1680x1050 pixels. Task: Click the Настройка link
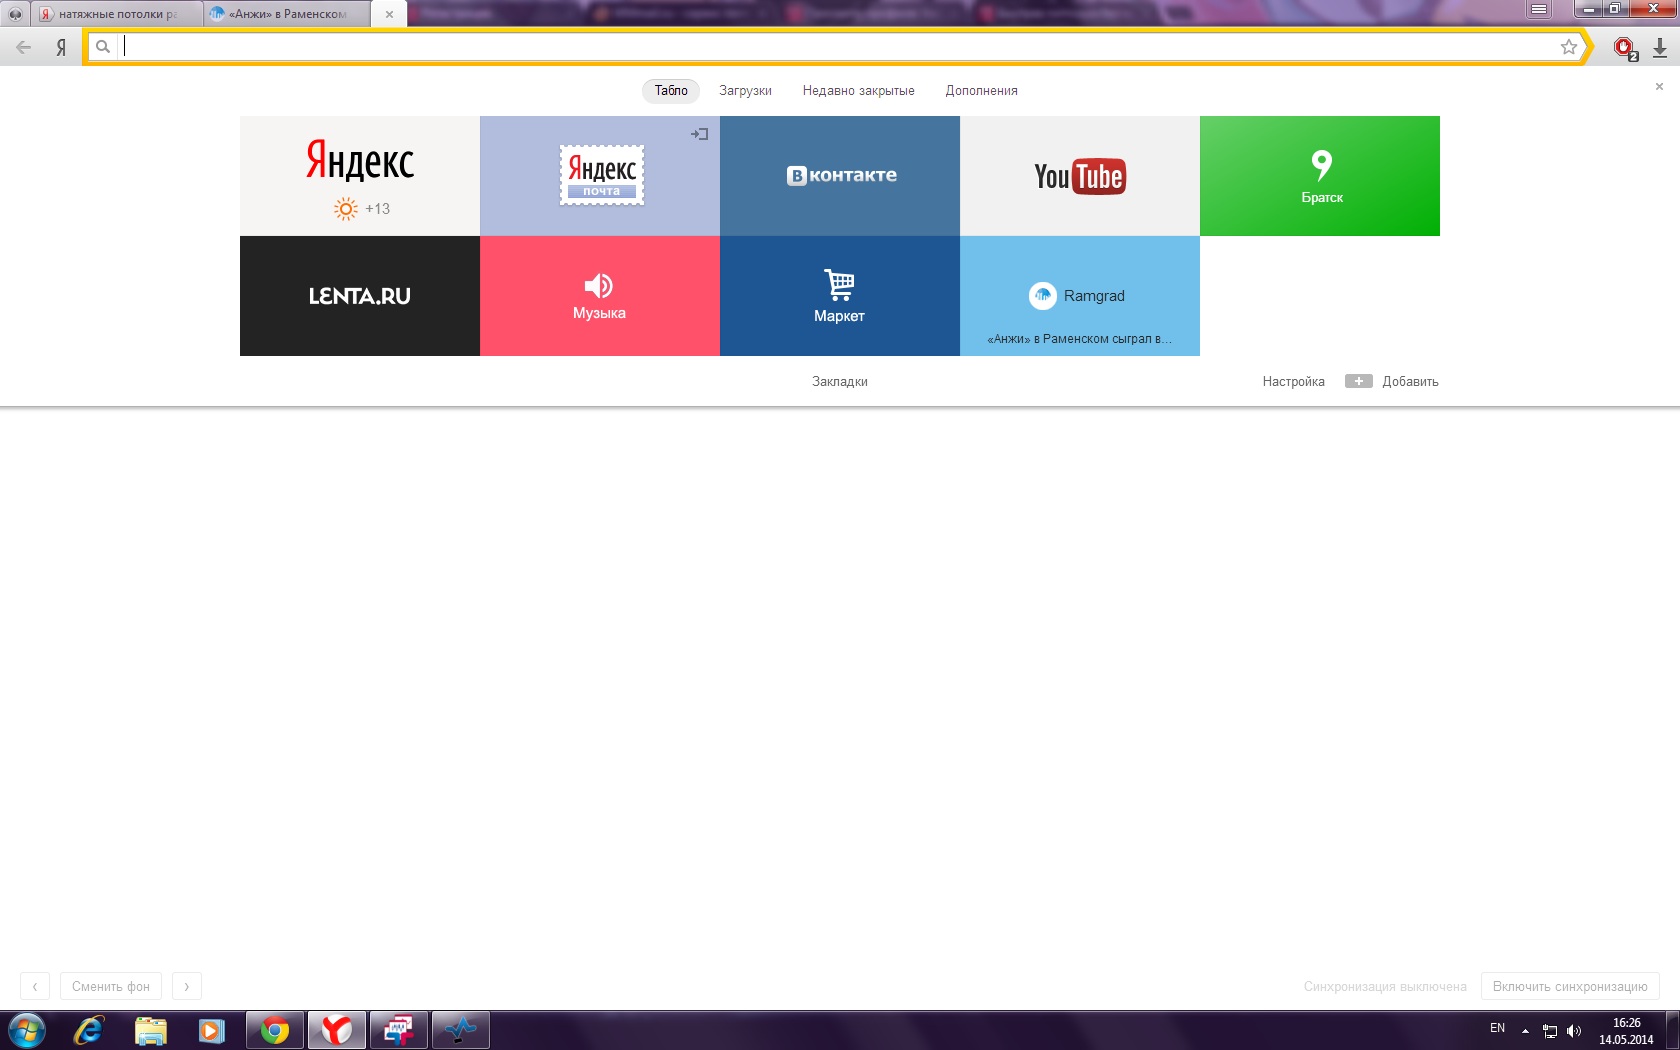tap(1293, 382)
